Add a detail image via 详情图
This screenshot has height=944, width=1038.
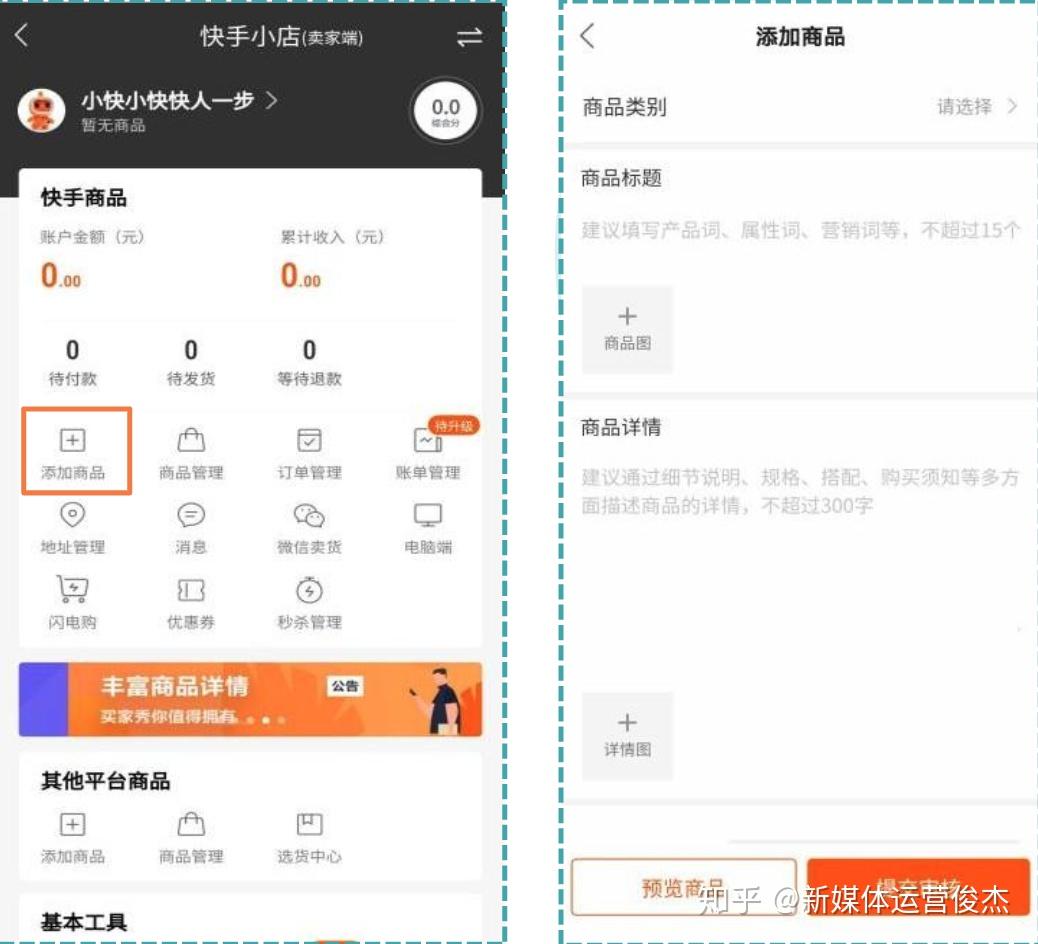[627, 736]
